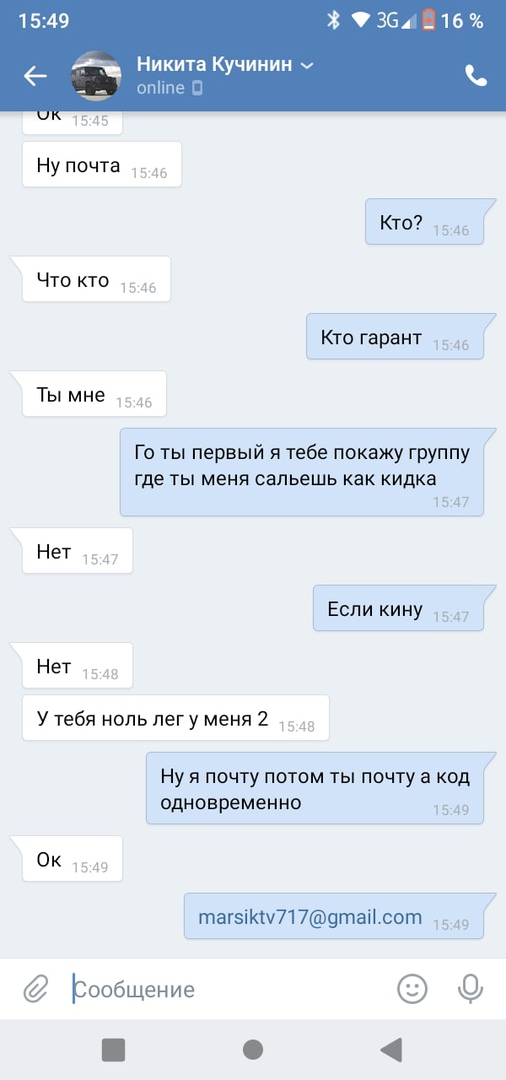Start a voice call with phone icon
This screenshot has height=1080, width=506.
(x=476, y=76)
